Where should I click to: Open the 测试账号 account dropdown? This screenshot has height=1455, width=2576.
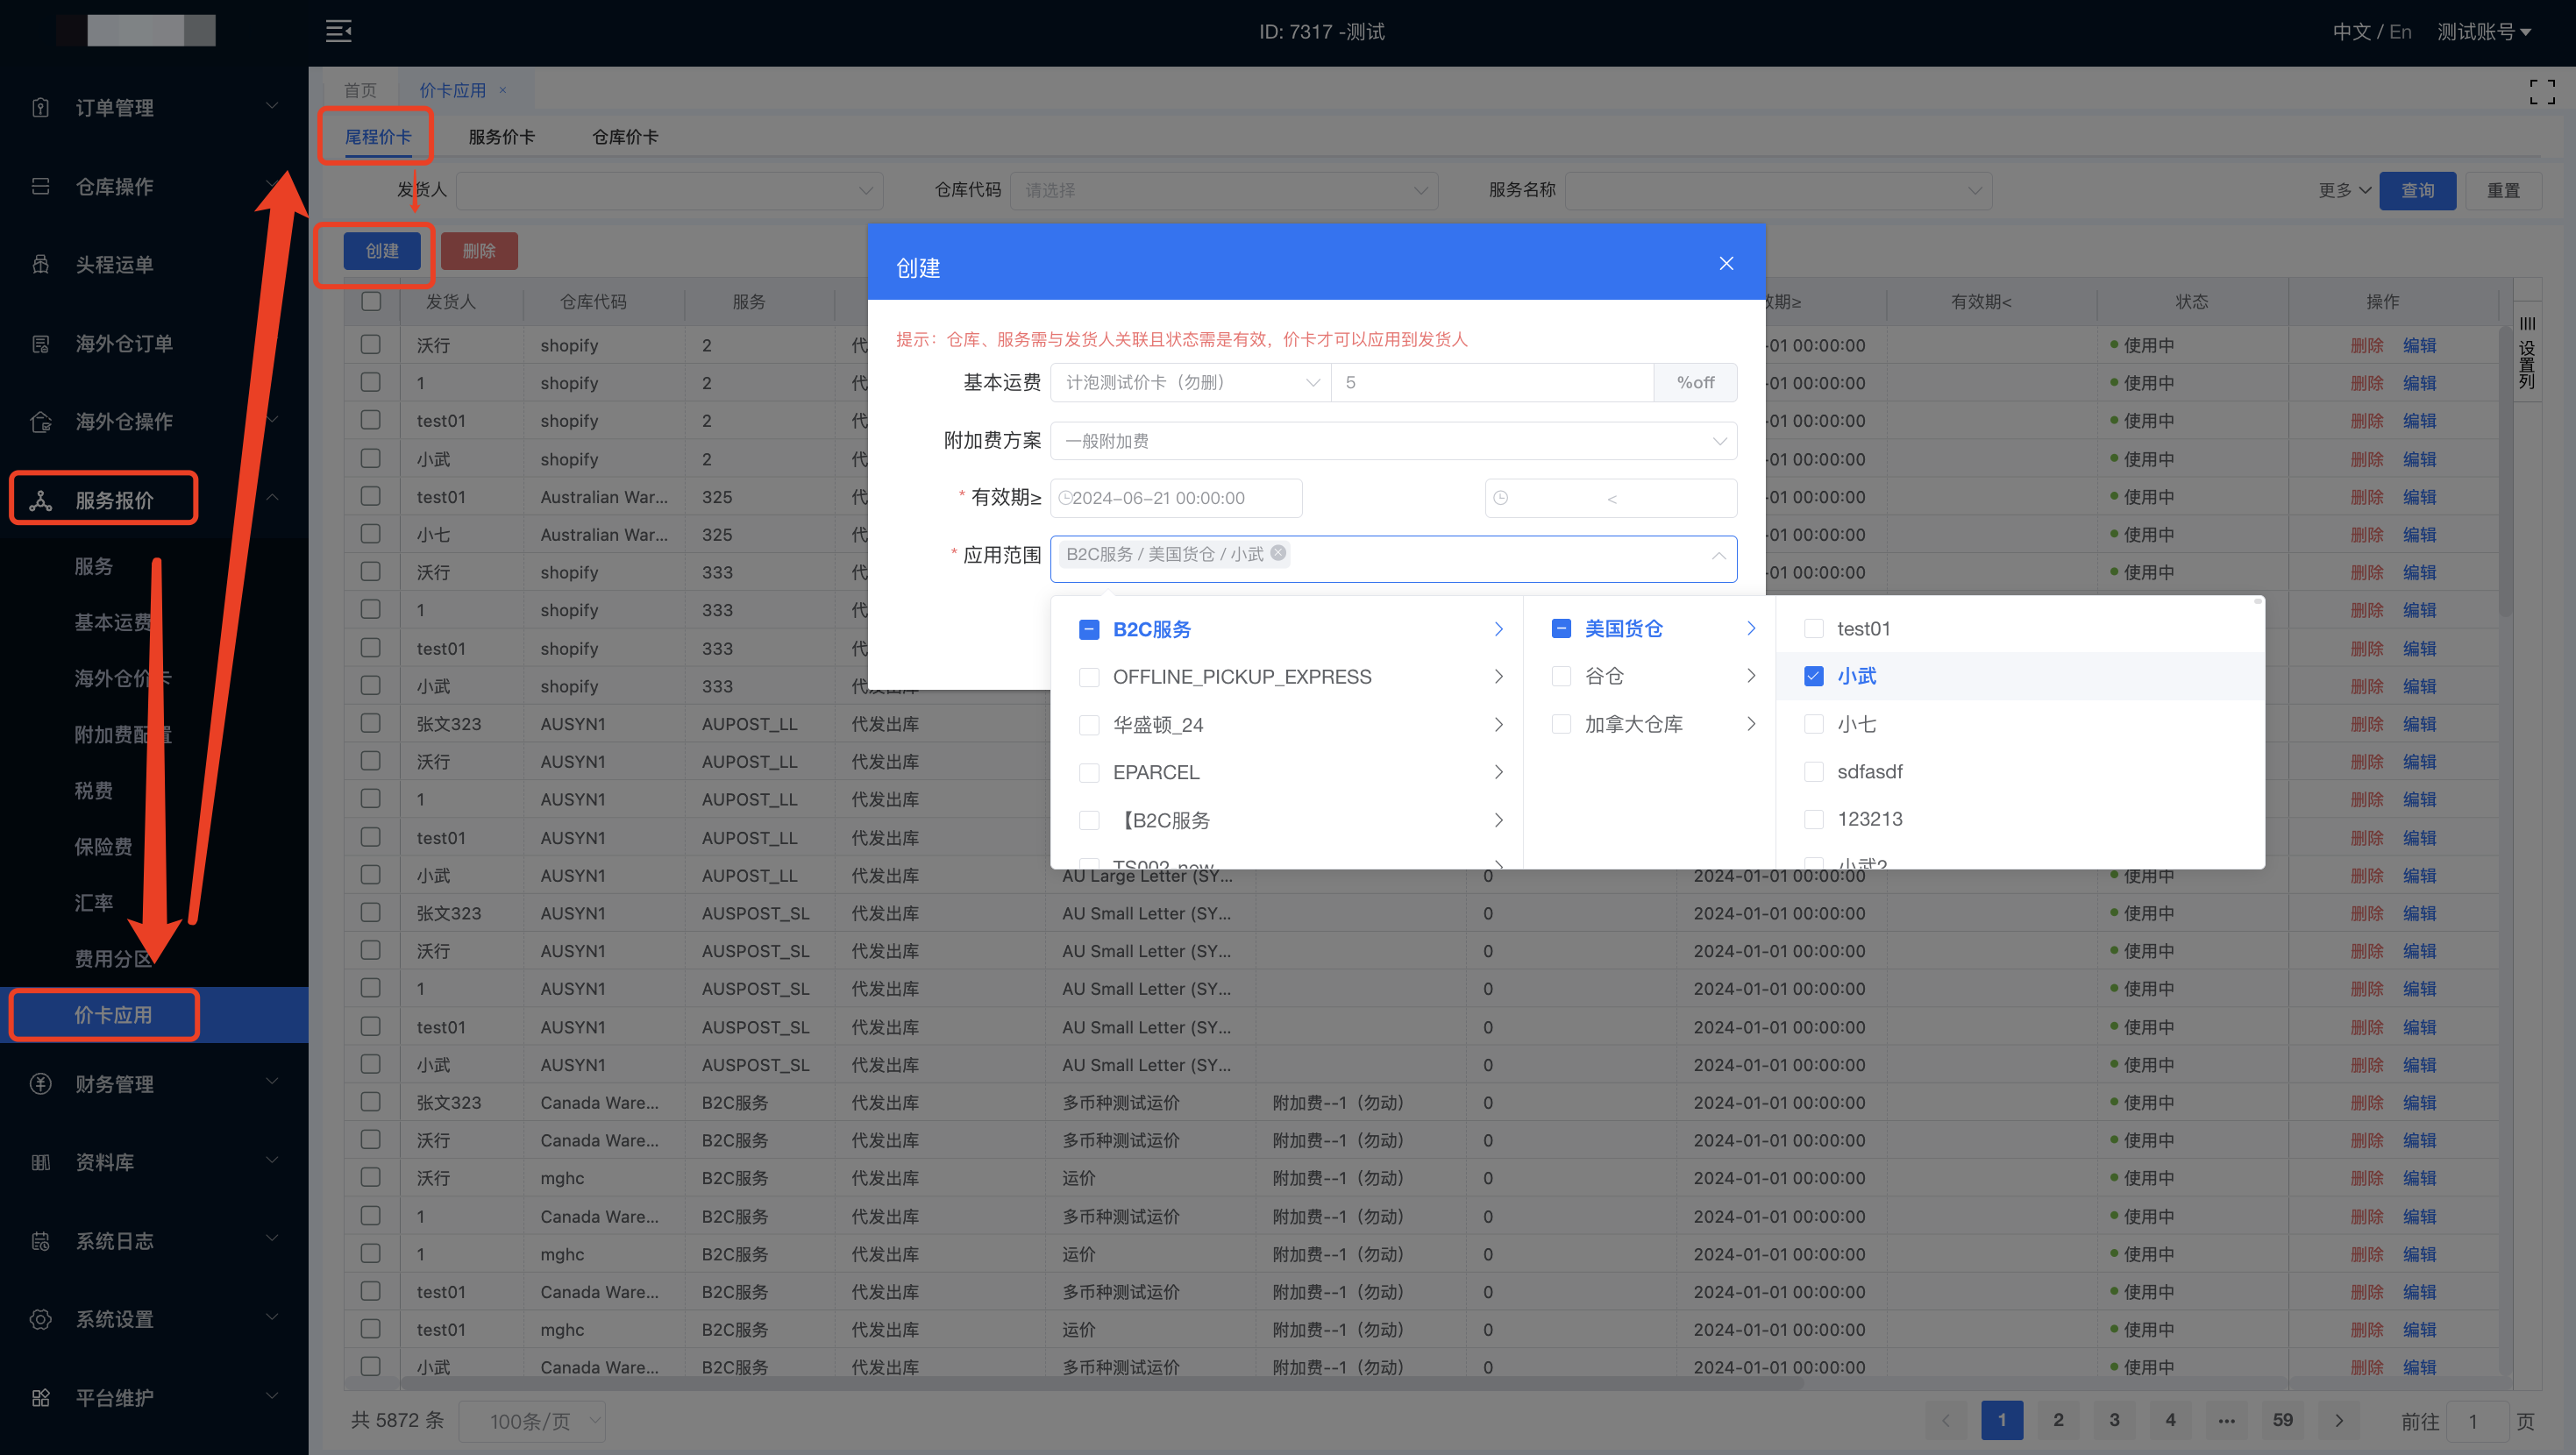point(2484,31)
